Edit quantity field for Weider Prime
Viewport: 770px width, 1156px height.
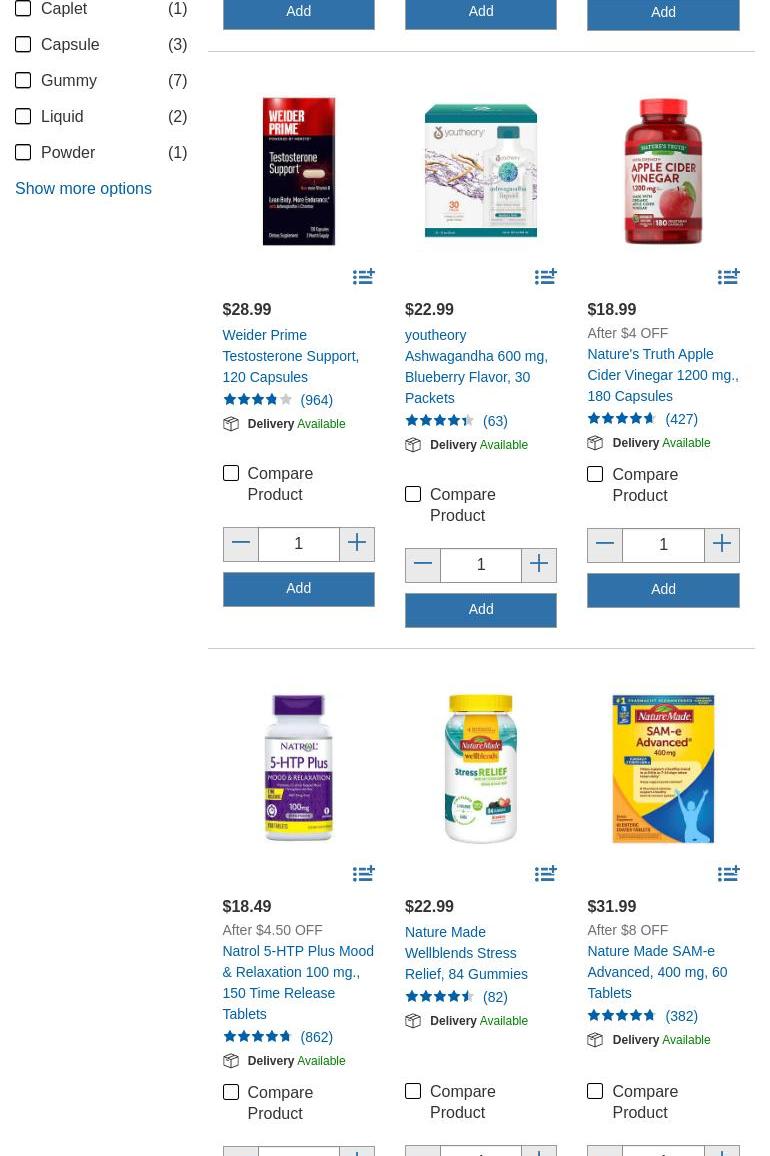click(x=299, y=544)
